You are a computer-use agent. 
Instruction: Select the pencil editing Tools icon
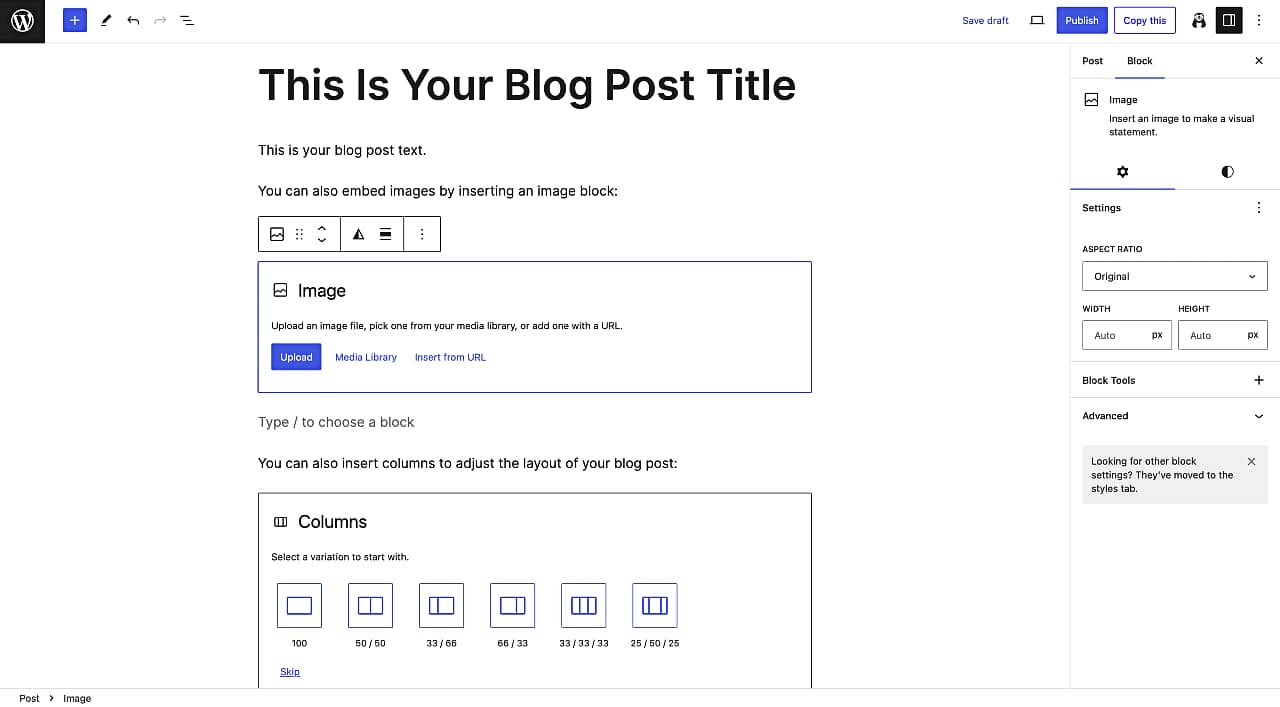click(107, 20)
